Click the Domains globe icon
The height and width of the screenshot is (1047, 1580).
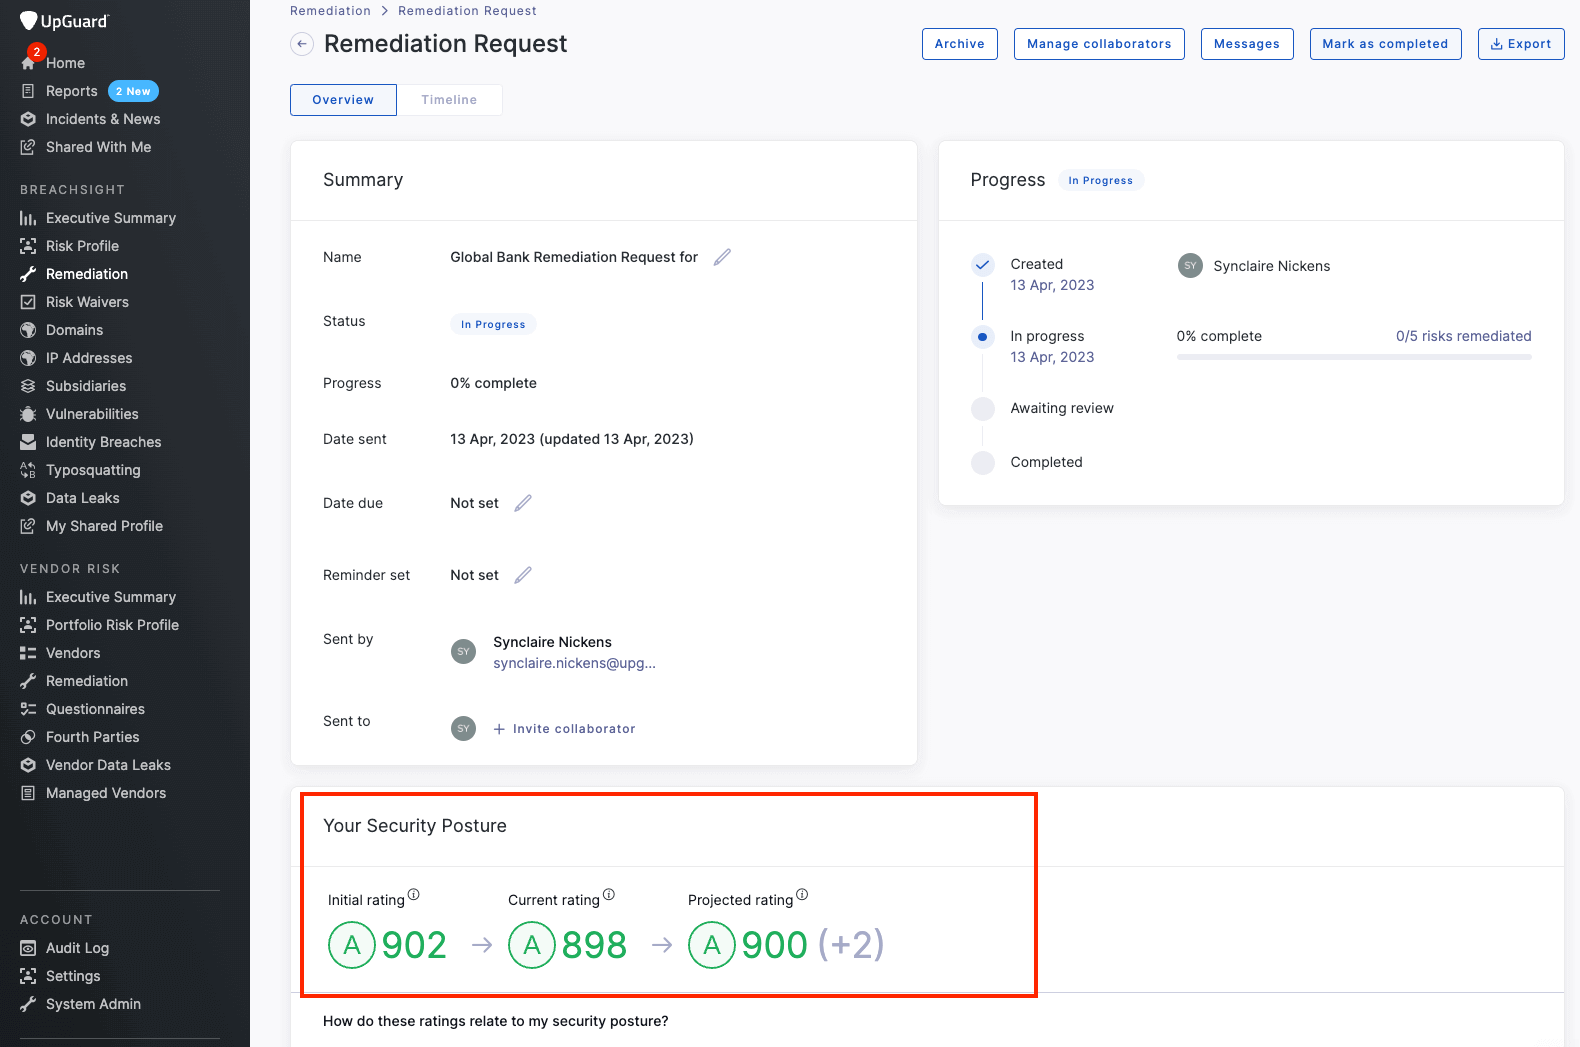tap(28, 330)
